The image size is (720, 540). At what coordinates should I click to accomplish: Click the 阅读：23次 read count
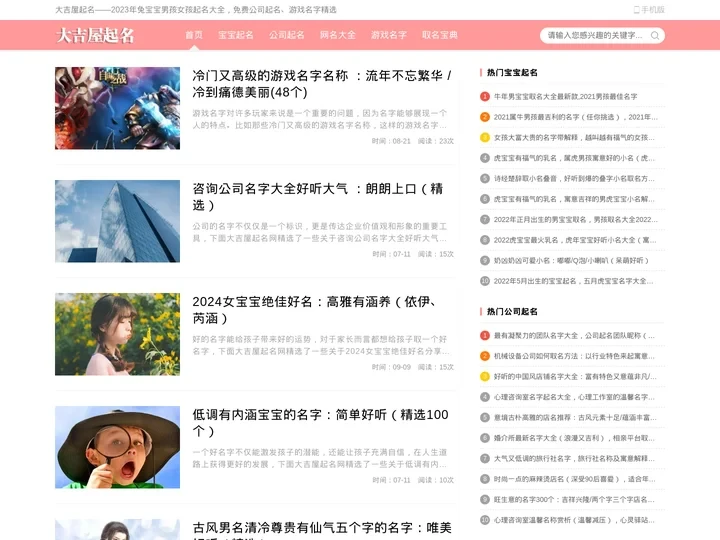[436, 141]
